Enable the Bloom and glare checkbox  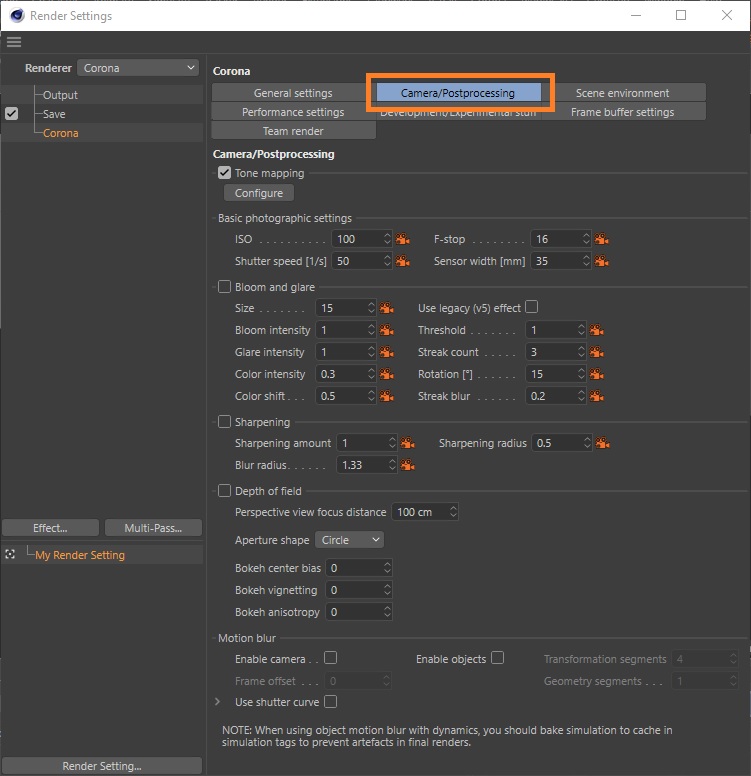[224, 287]
